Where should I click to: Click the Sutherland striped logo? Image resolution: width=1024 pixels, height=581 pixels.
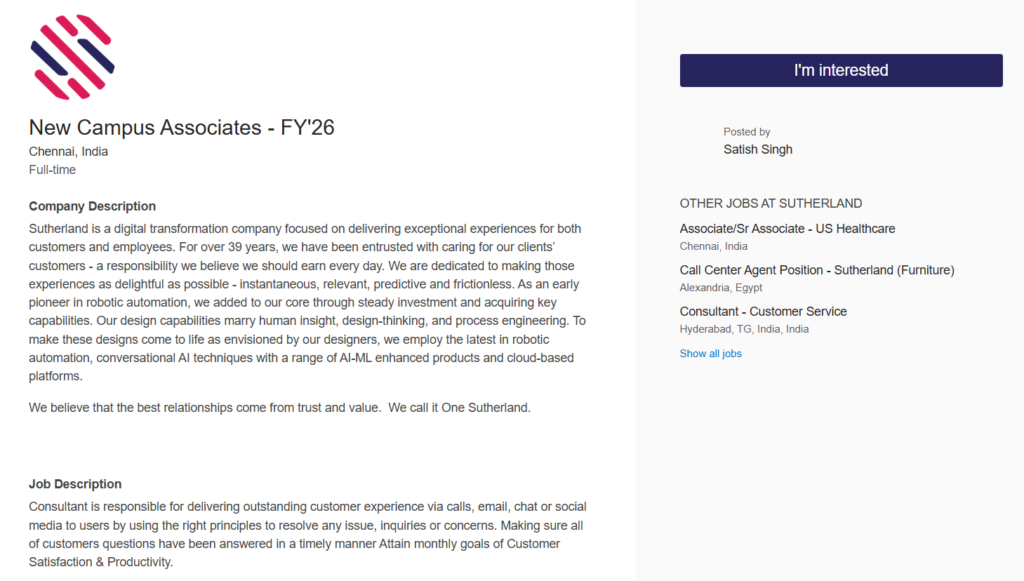pyautogui.click(x=73, y=57)
